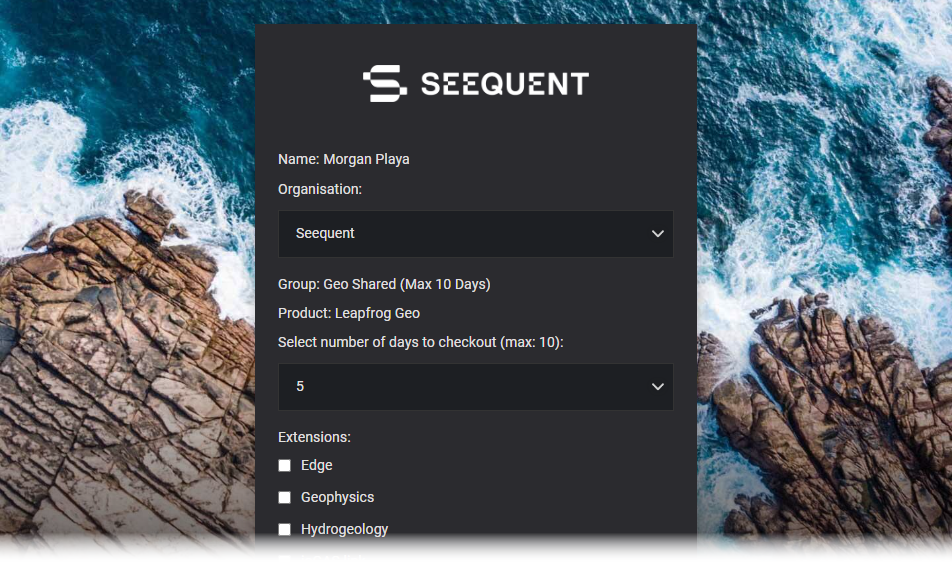
Task: Click the Product: Leapfrog Geo text
Action: click(x=349, y=313)
